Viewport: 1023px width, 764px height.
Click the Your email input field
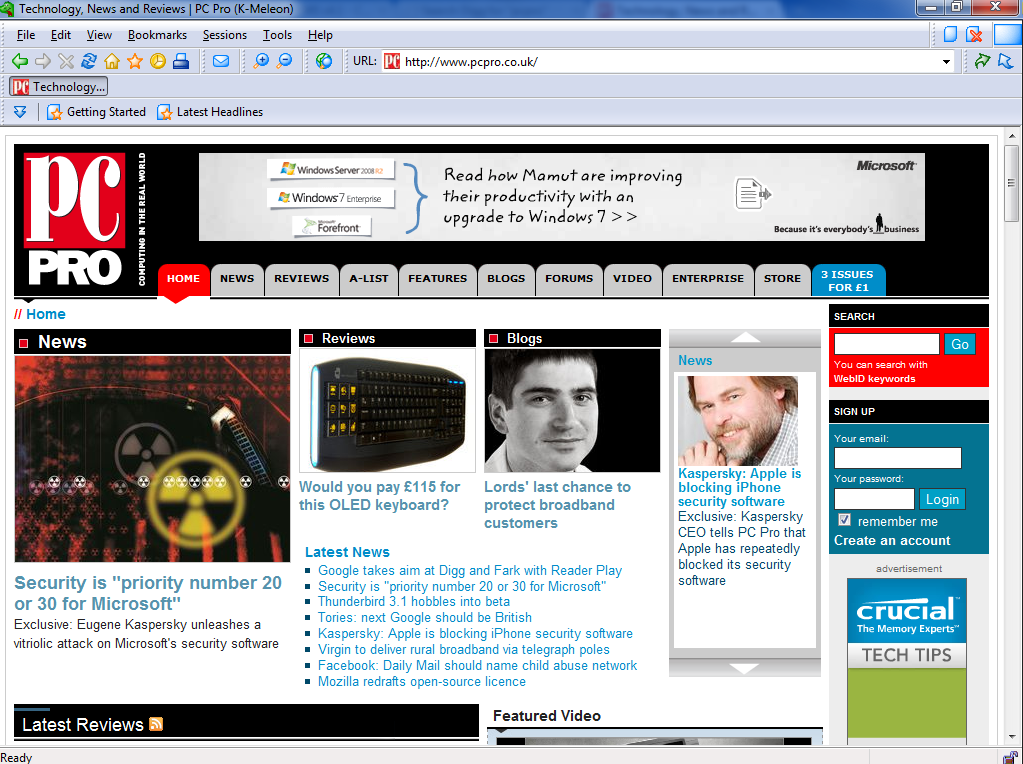click(x=898, y=457)
